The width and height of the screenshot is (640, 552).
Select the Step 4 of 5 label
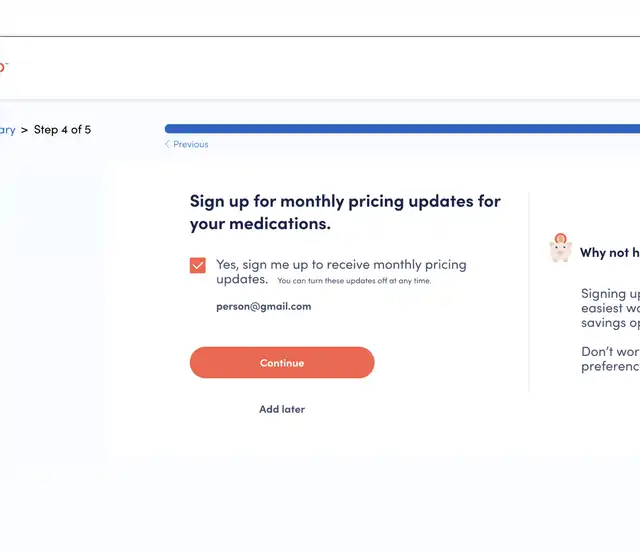point(62,130)
